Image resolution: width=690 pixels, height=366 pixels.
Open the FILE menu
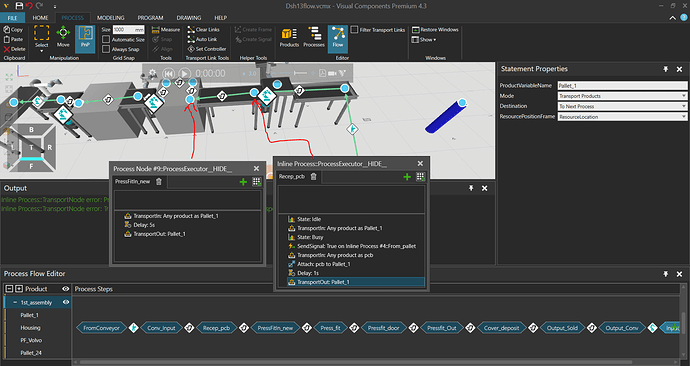pos(12,18)
